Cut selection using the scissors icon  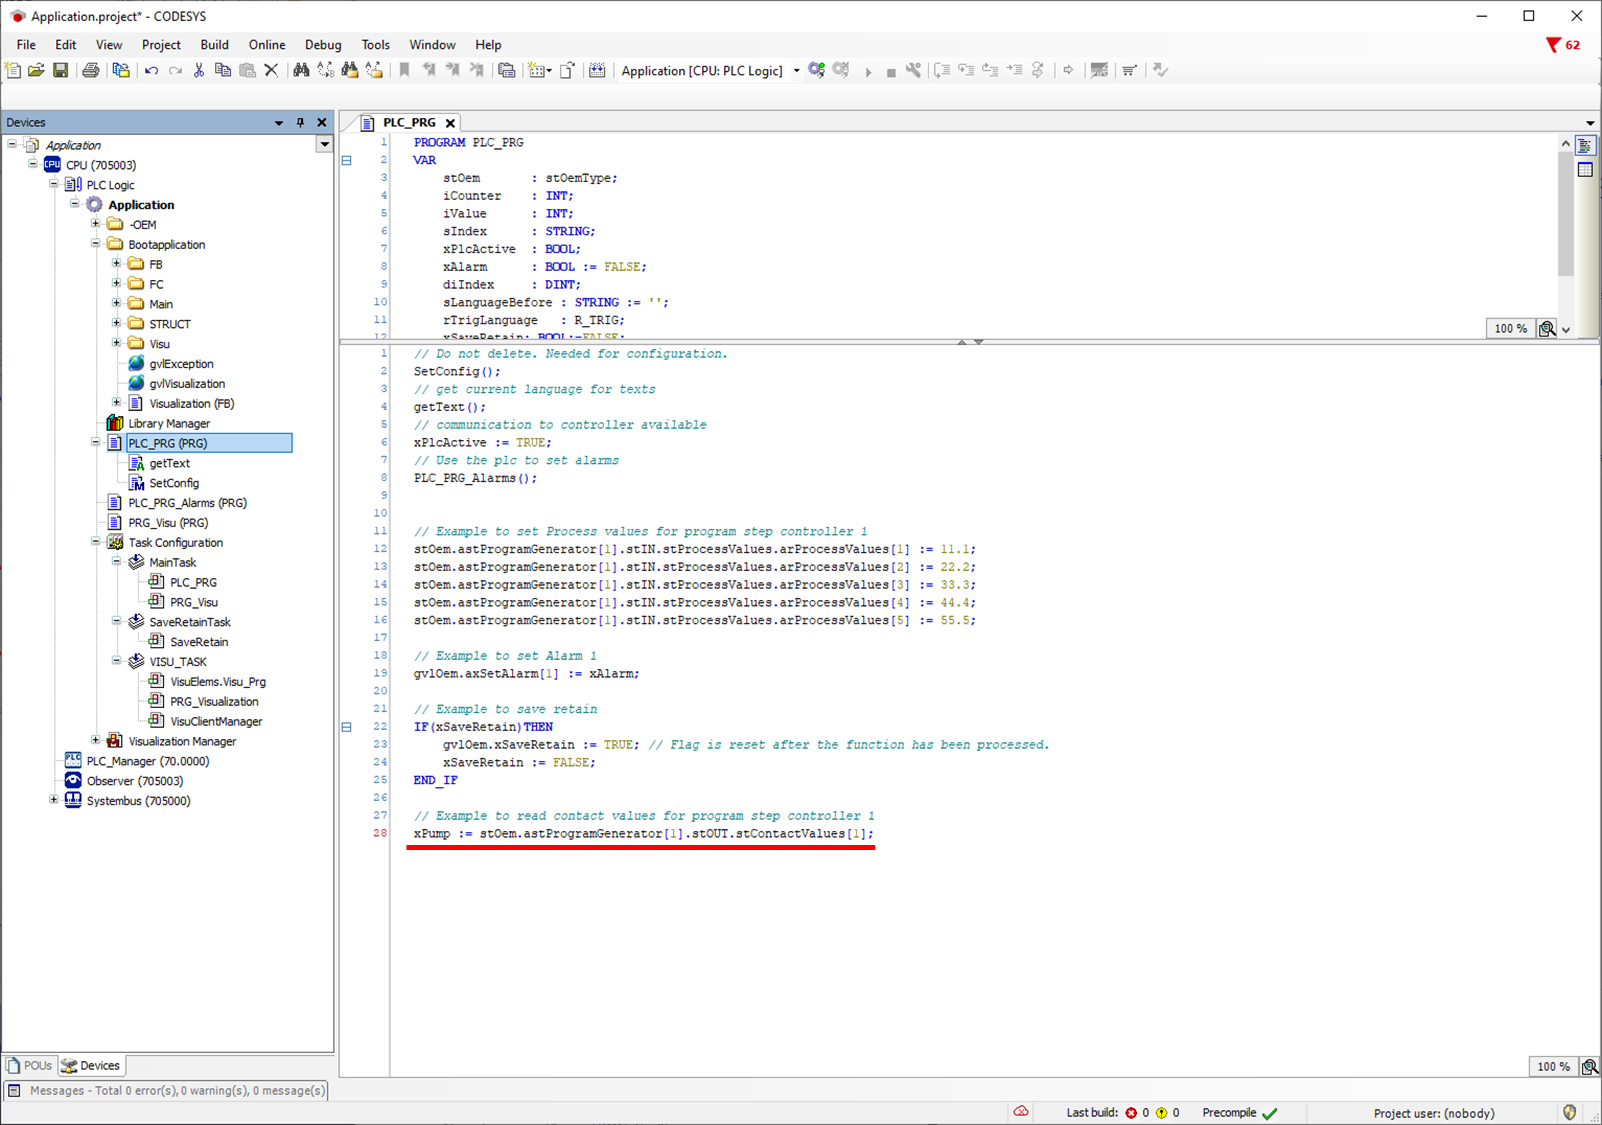199,70
